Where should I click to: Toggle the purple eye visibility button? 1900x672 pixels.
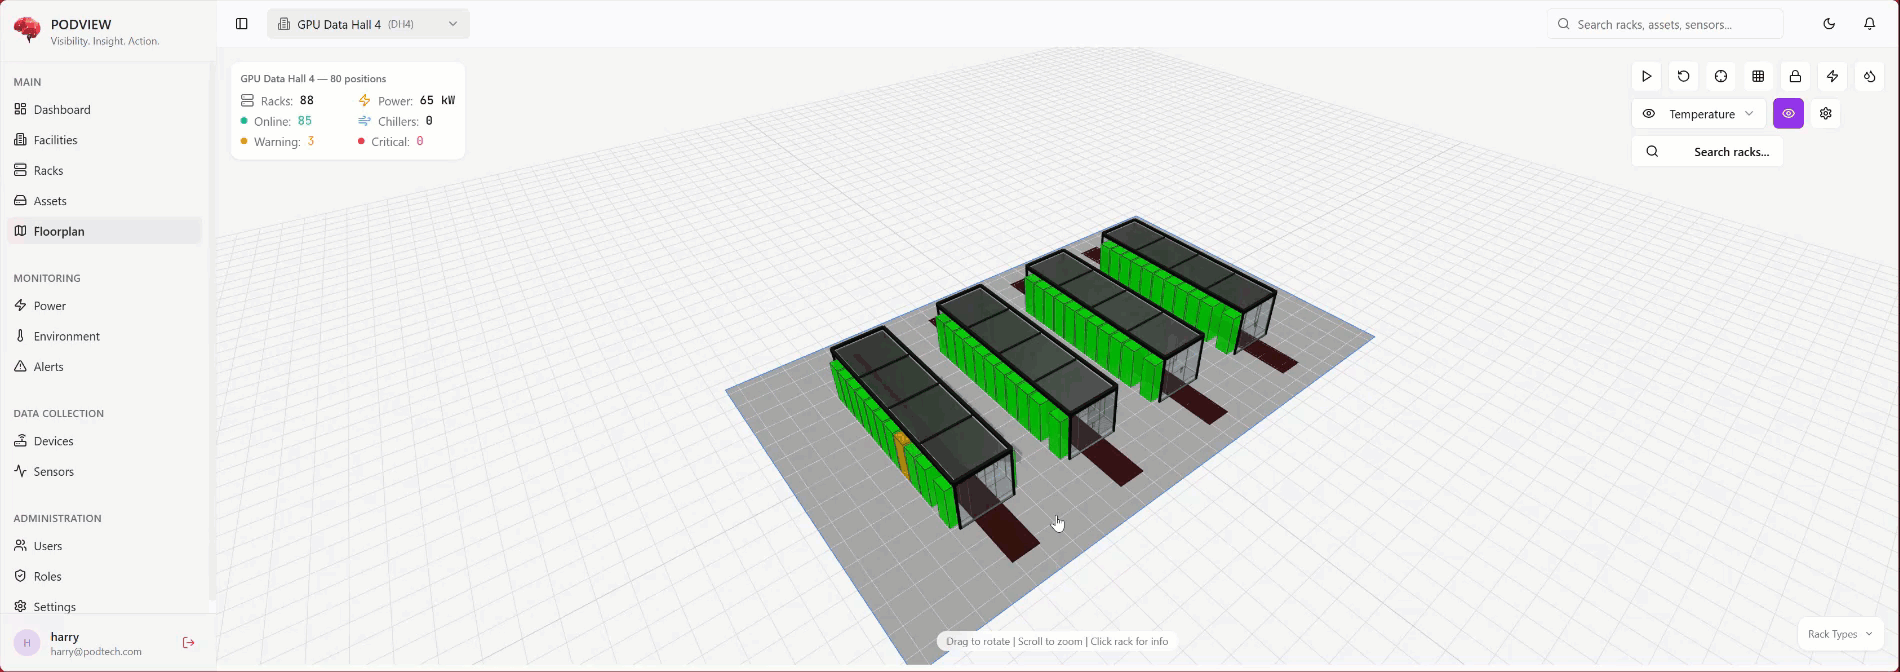pos(1788,114)
